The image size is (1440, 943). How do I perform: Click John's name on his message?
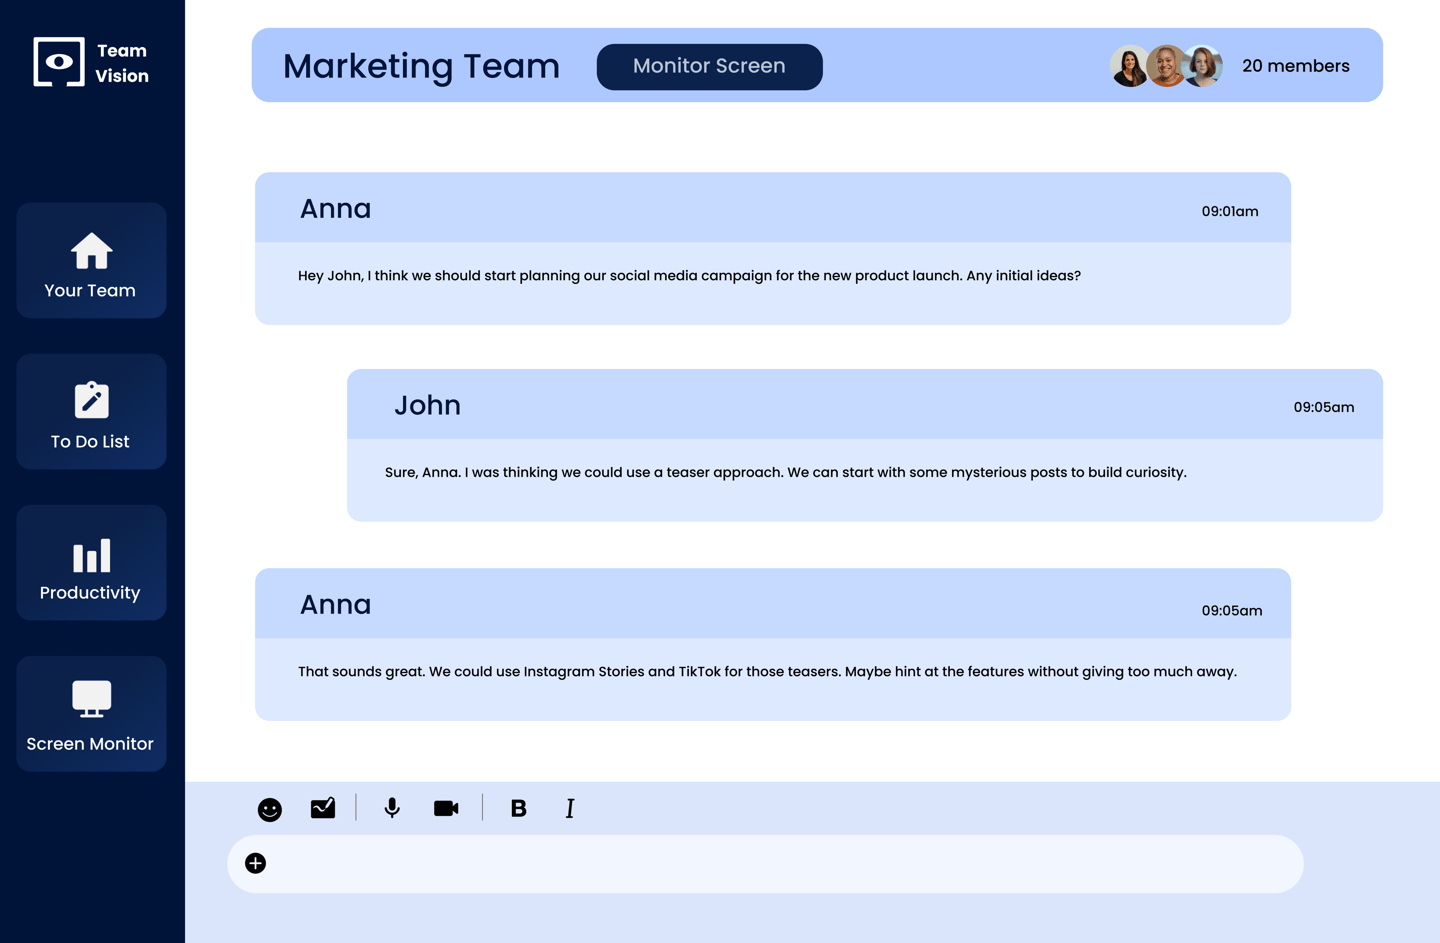[x=428, y=405]
